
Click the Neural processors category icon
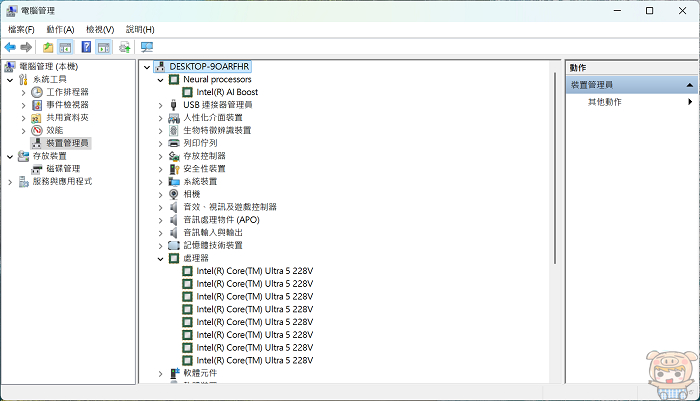tap(174, 79)
